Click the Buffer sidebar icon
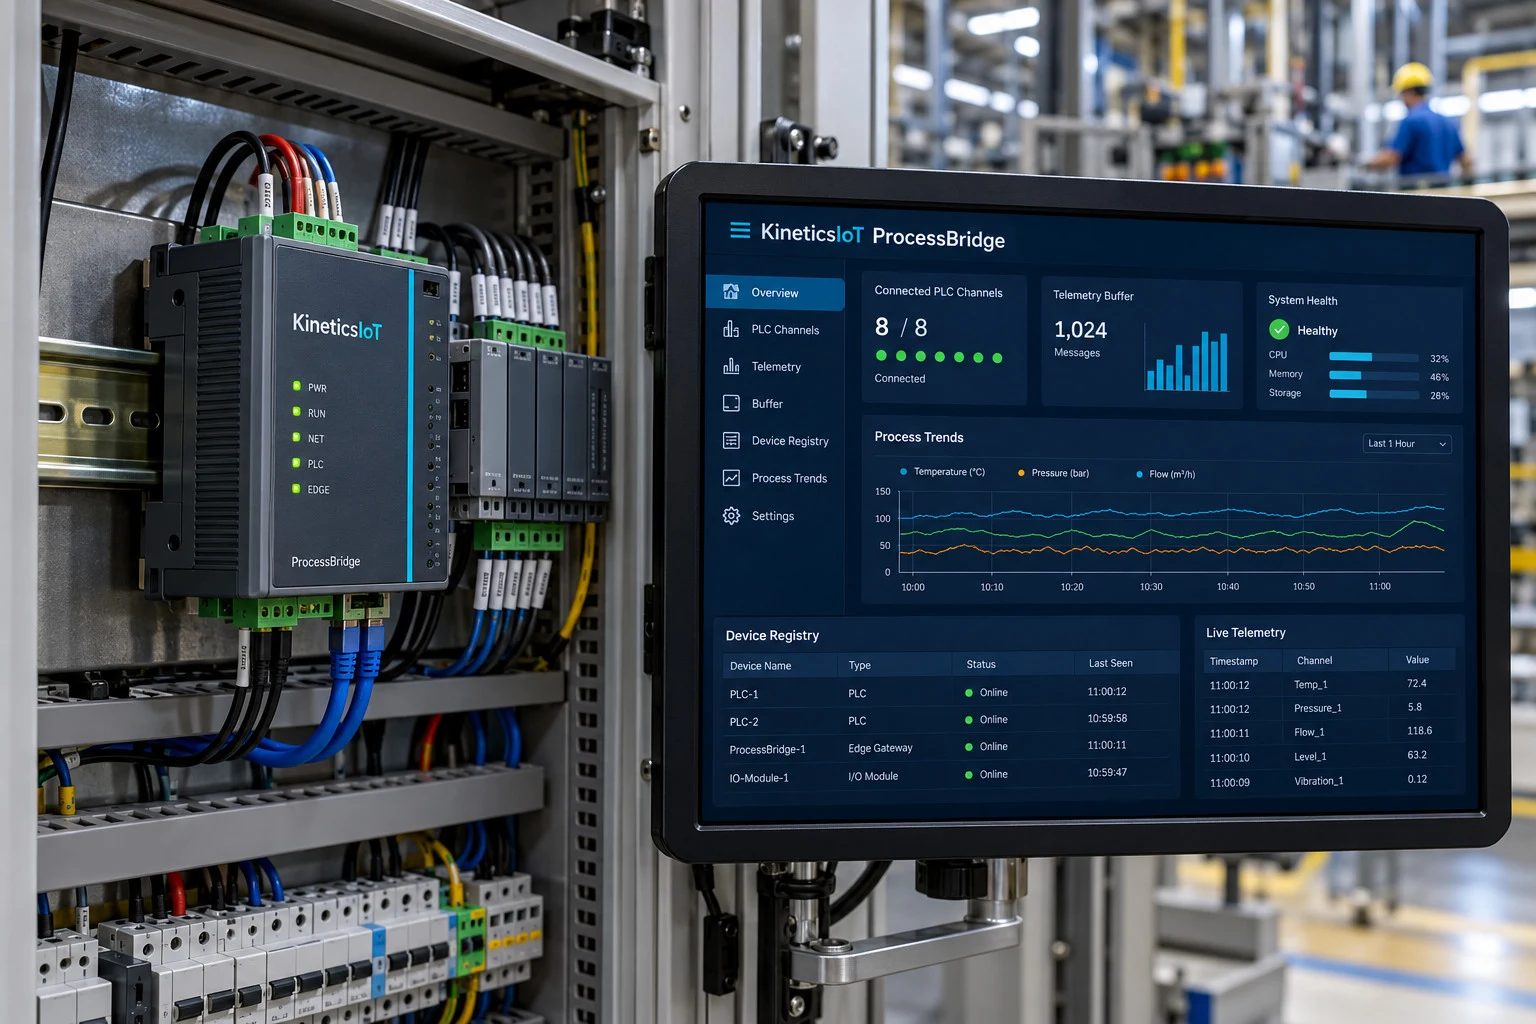 click(731, 403)
